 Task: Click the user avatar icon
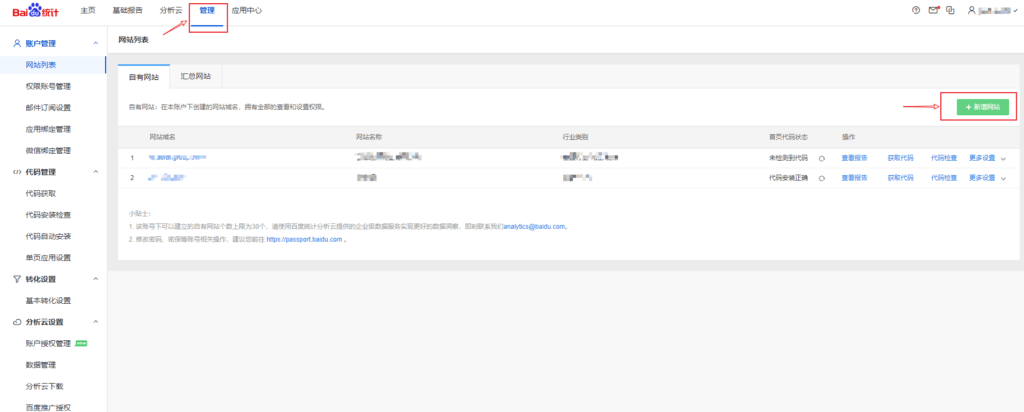(972, 10)
